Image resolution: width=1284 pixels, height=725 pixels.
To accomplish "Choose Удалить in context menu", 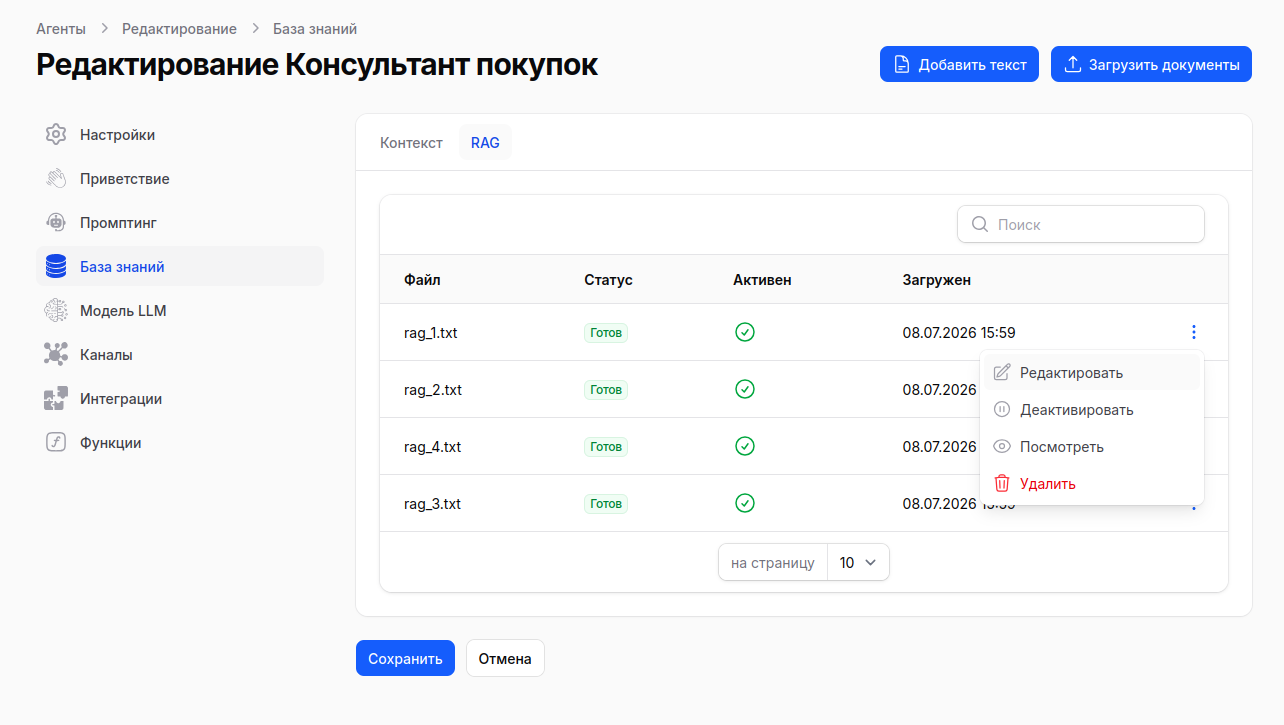I will 1092,484.
